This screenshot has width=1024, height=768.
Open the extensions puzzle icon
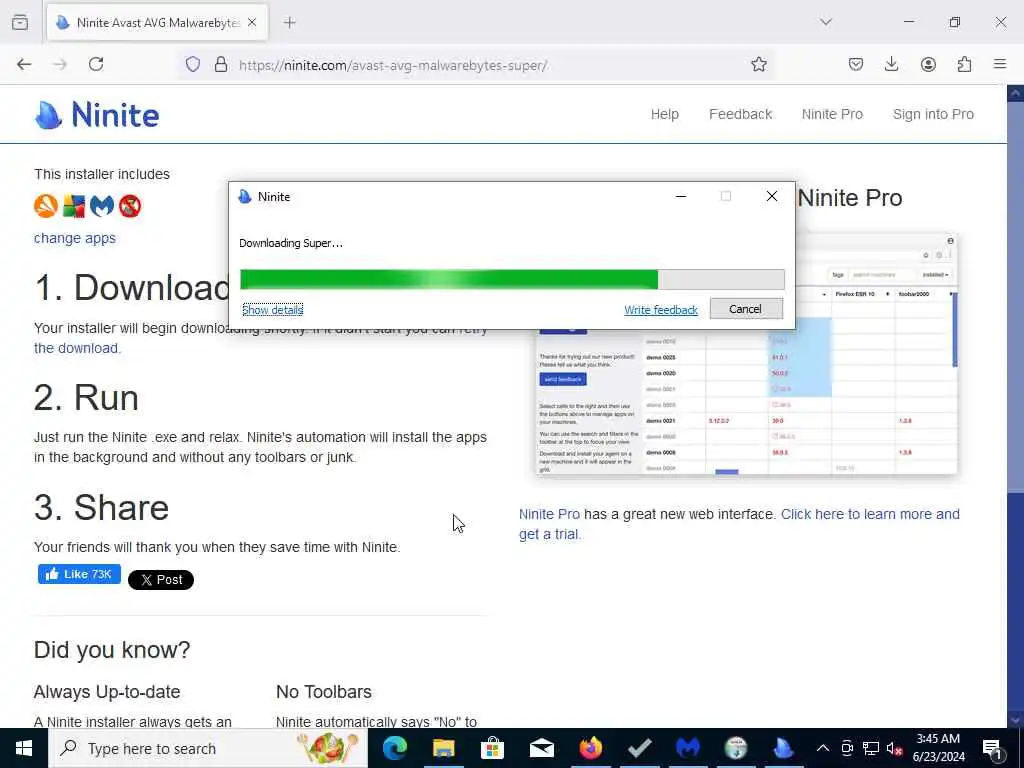click(964, 64)
